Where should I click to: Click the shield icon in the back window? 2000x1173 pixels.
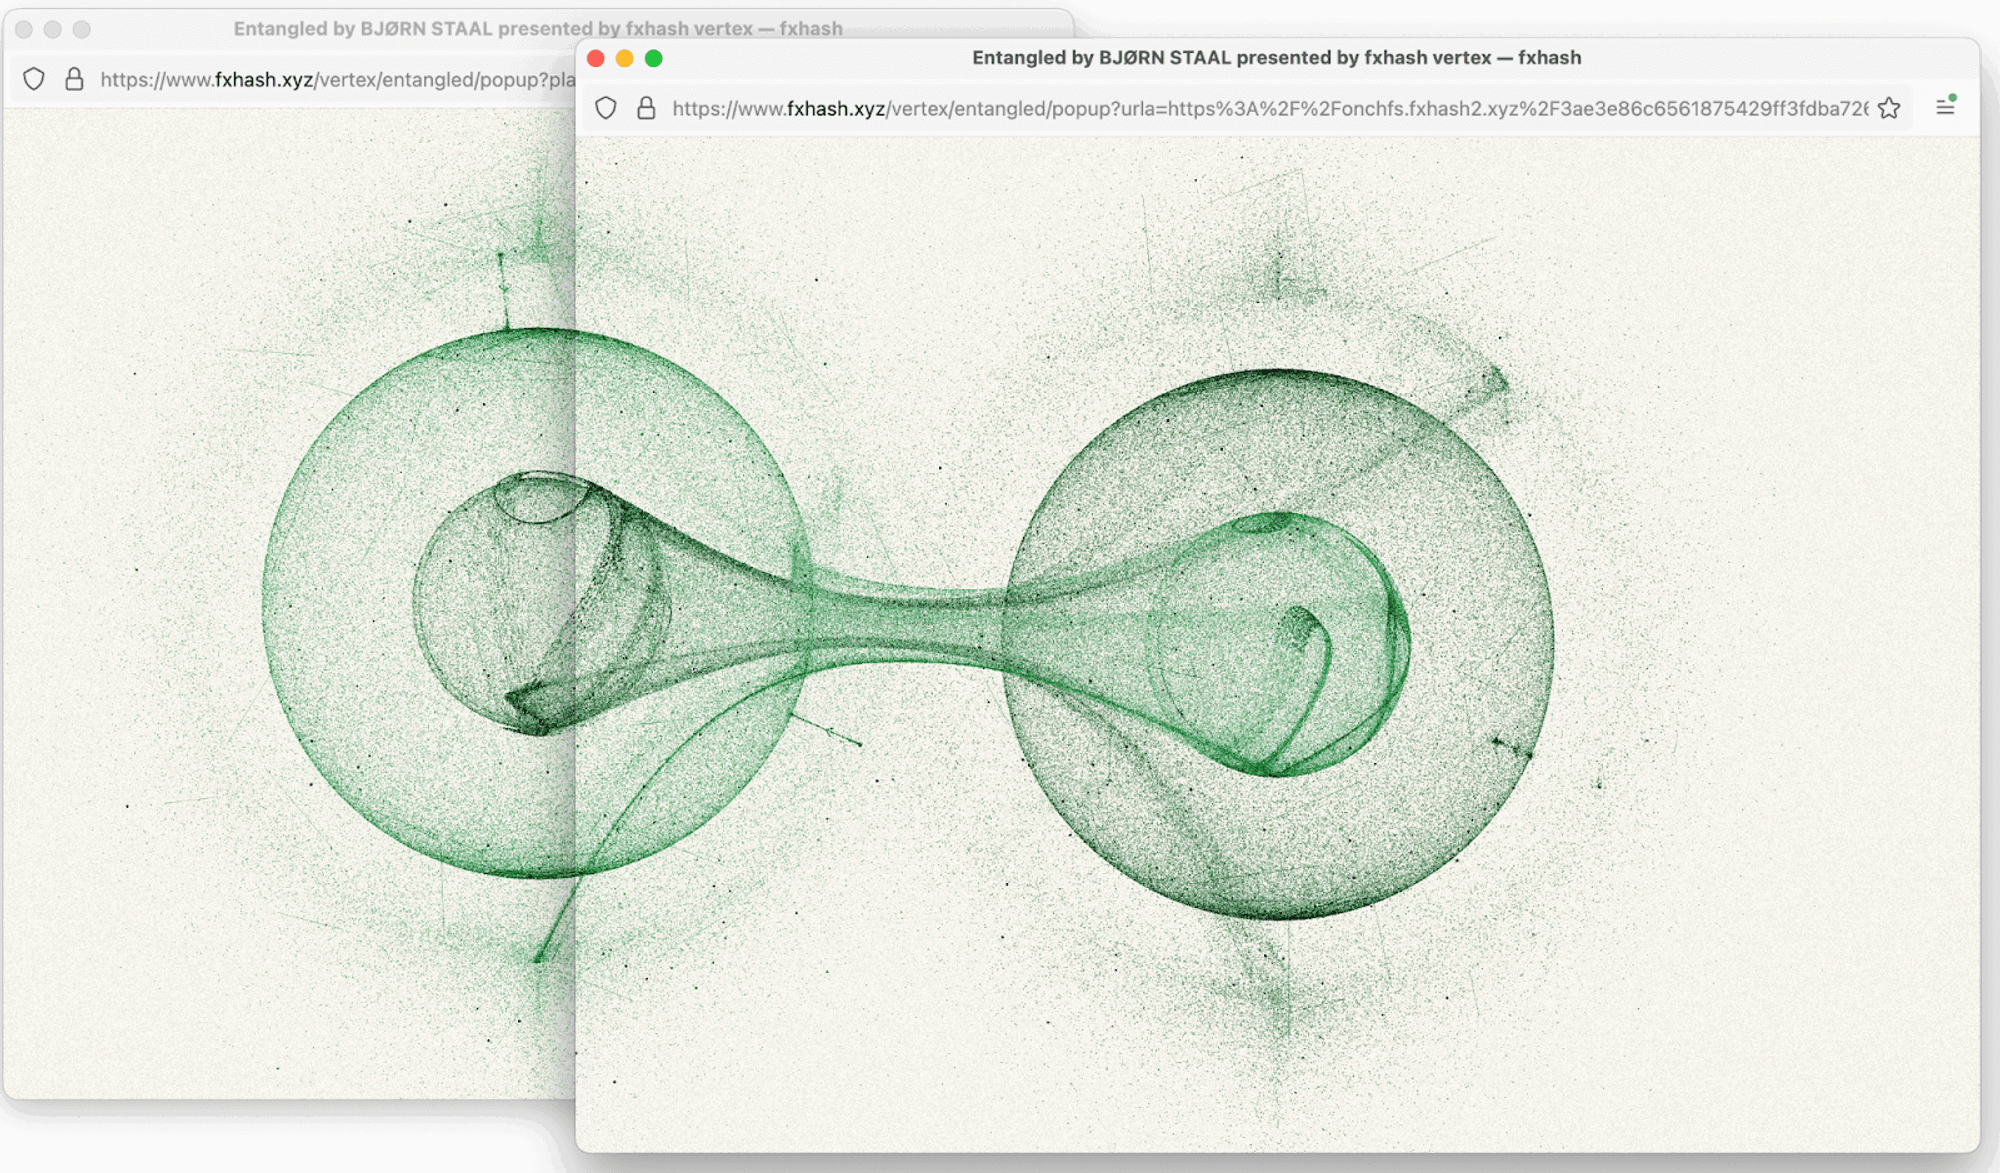34,79
